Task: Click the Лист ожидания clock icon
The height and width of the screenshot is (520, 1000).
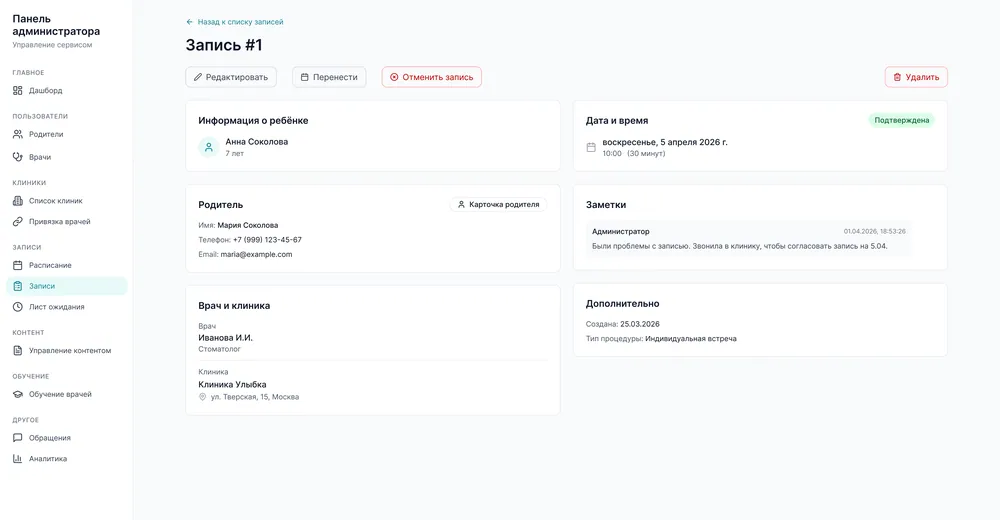Action: click(18, 307)
